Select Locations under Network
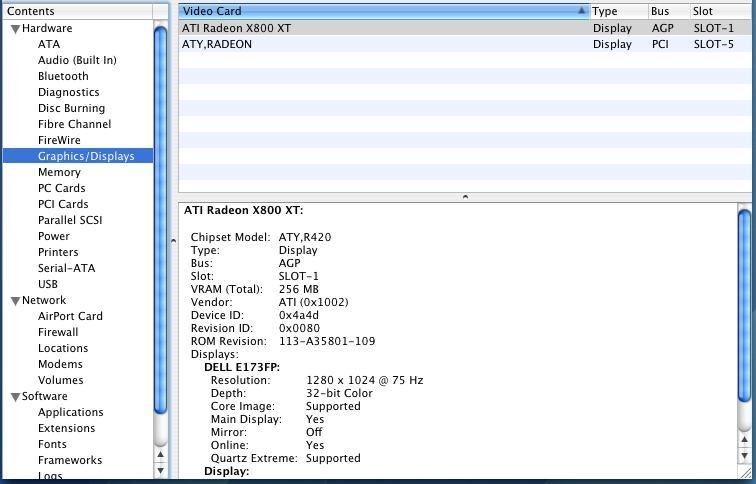Viewport: 756px width, 484px height. click(x=63, y=348)
